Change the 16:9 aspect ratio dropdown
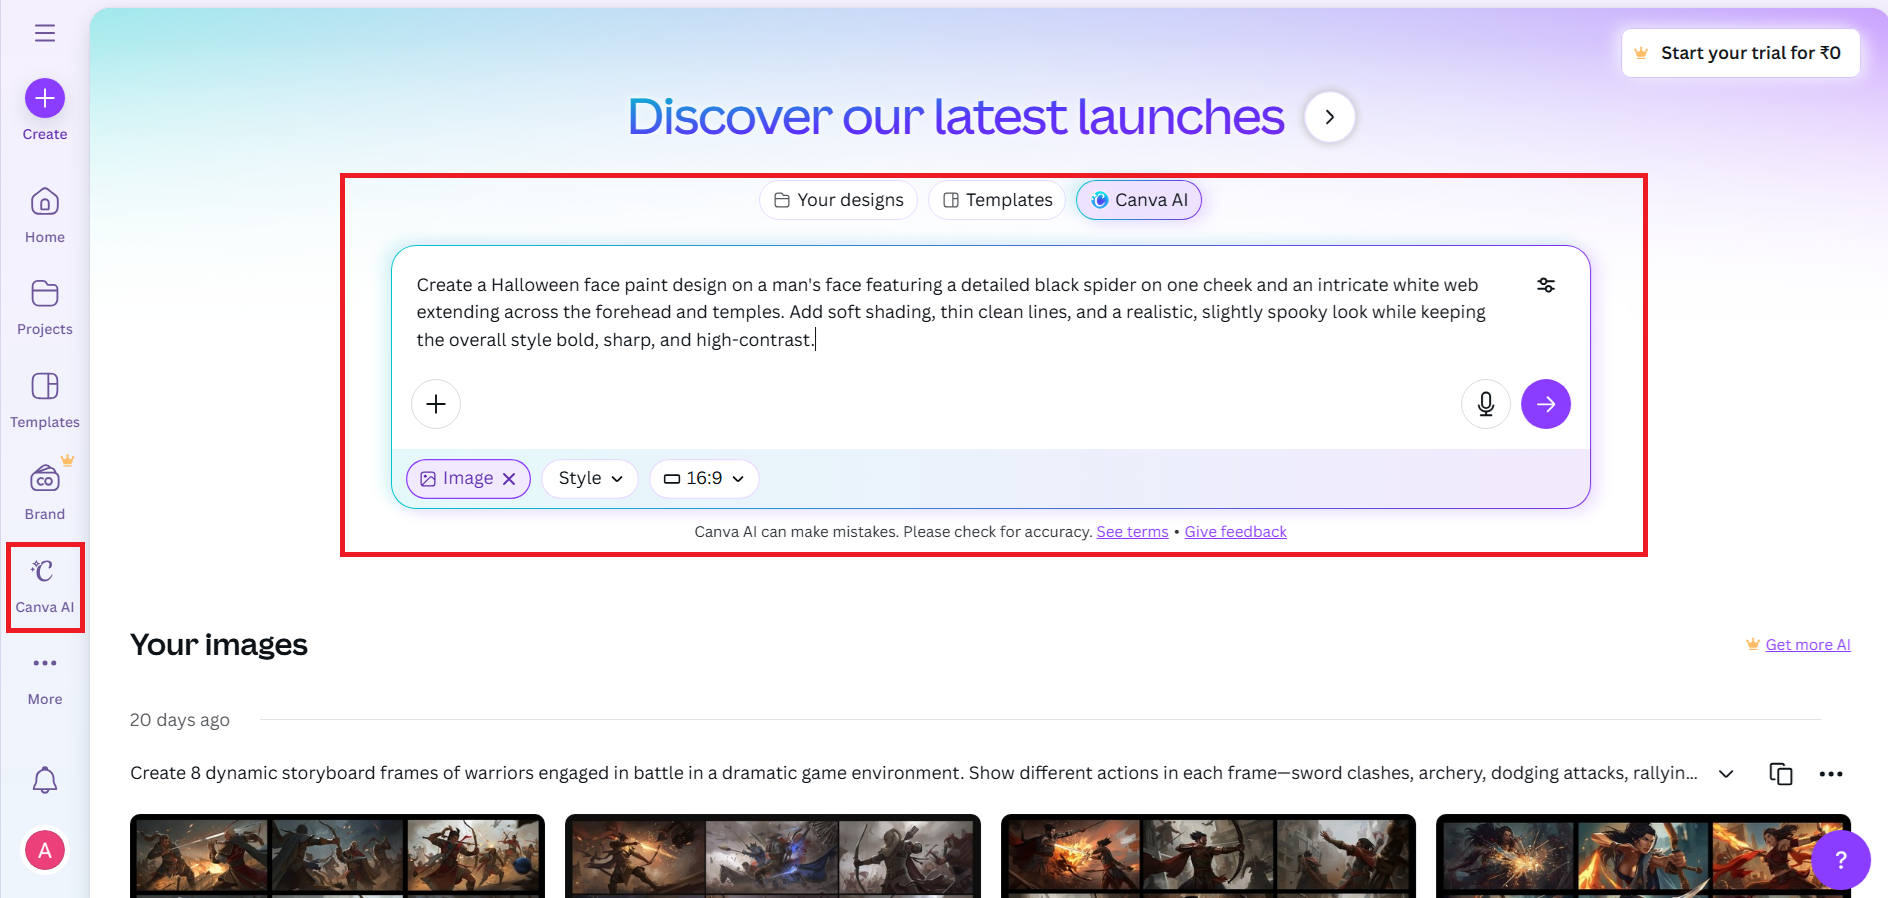This screenshot has height=898, width=1888. pyautogui.click(x=704, y=479)
